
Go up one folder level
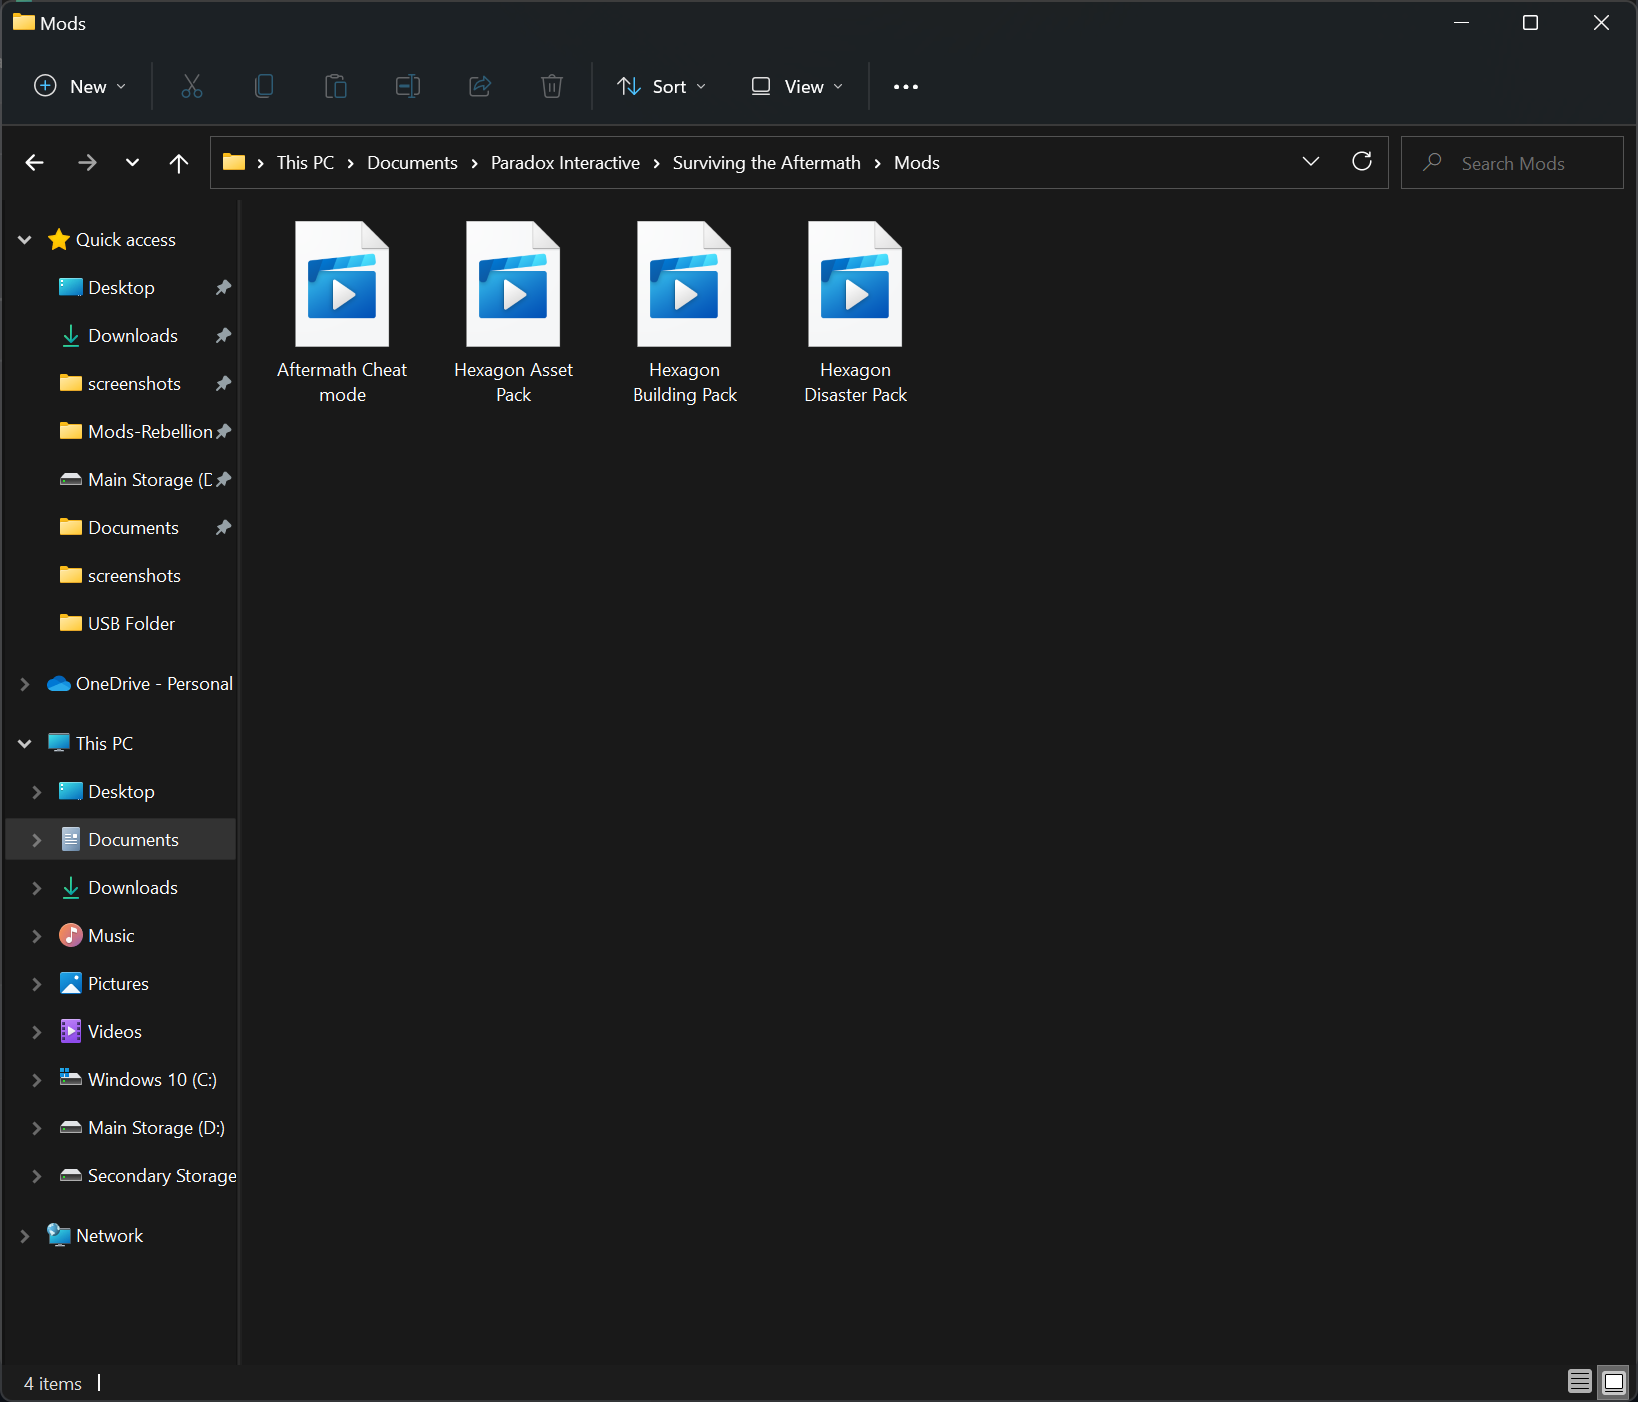point(179,163)
